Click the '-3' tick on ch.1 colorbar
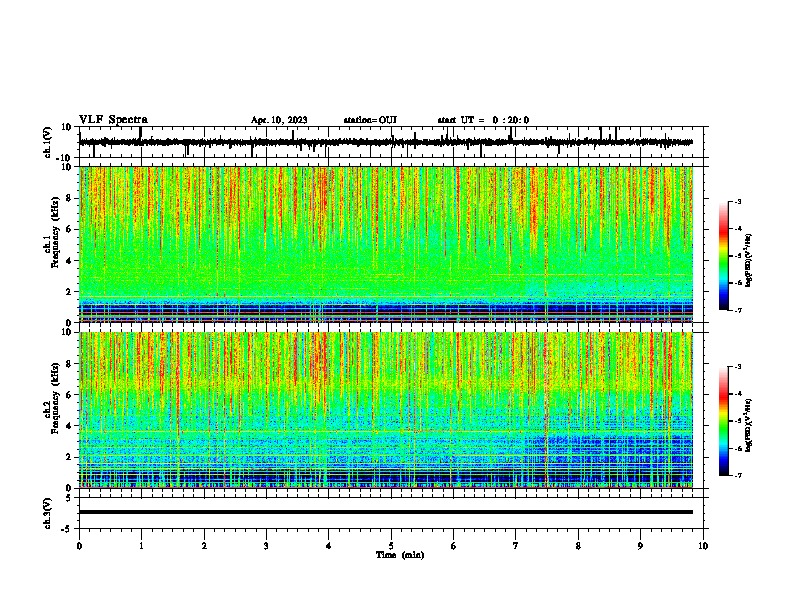The height and width of the screenshot is (612, 792). [738, 201]
